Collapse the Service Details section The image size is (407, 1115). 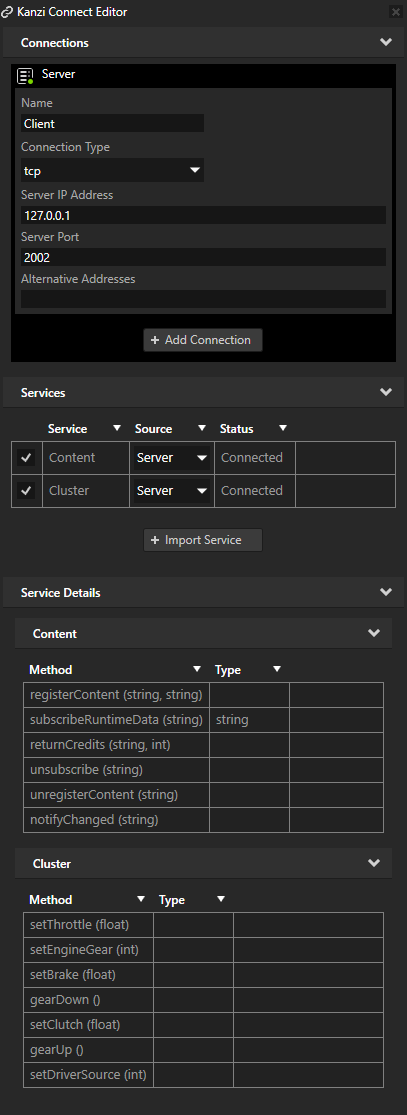pos(386,592)
